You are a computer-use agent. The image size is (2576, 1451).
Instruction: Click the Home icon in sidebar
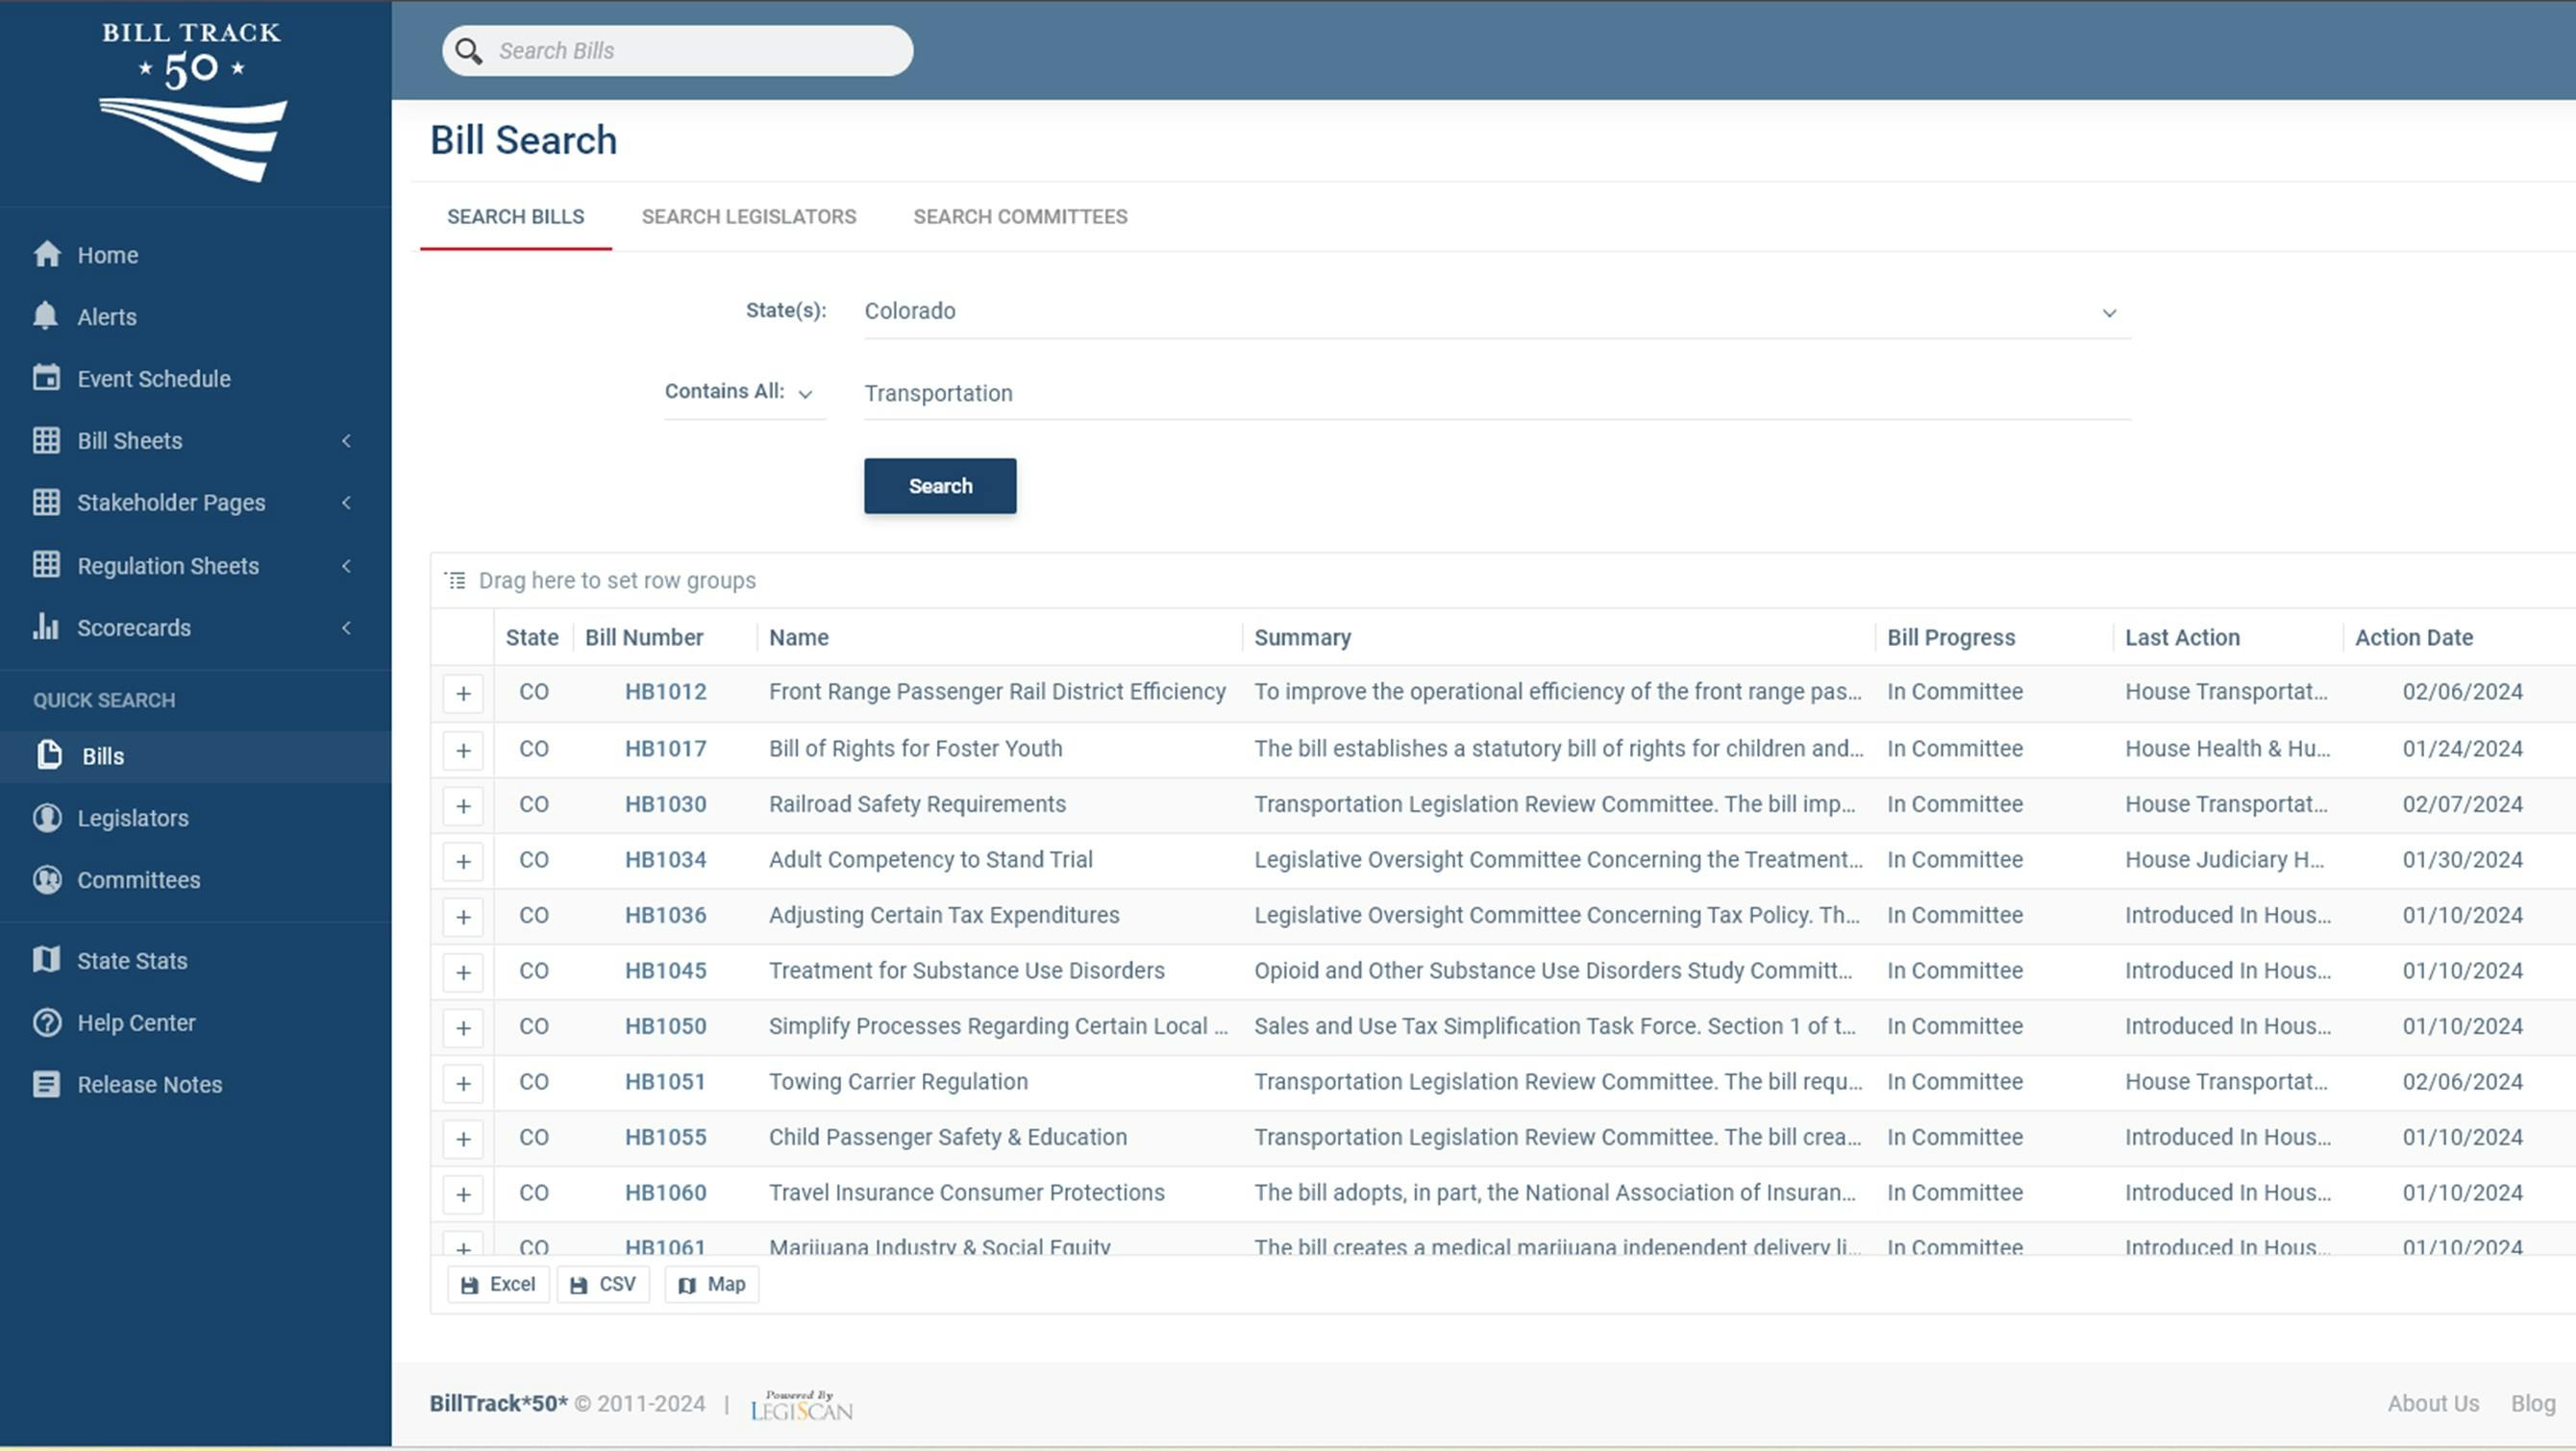pyautogui.click(x=47, y=254)
